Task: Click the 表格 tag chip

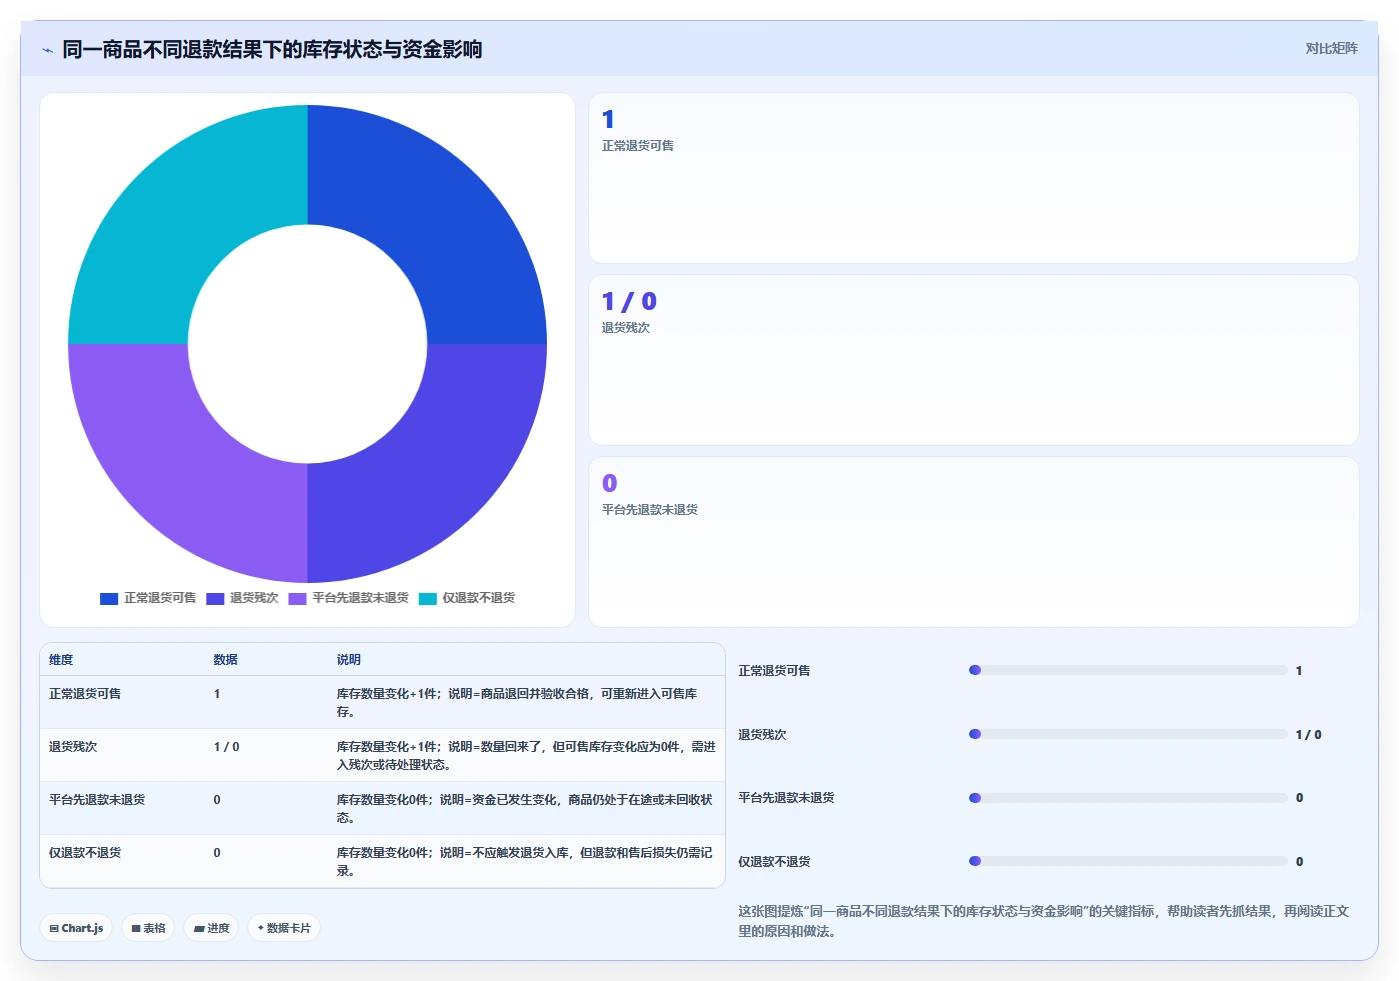Action: pyautogui.click(x=148, y=928)
